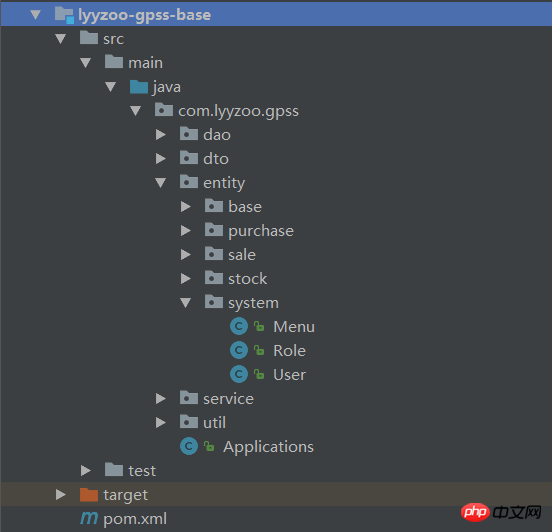Expand the dao package
This screenshot has height=532, width=552.
[x=161, y=134]
